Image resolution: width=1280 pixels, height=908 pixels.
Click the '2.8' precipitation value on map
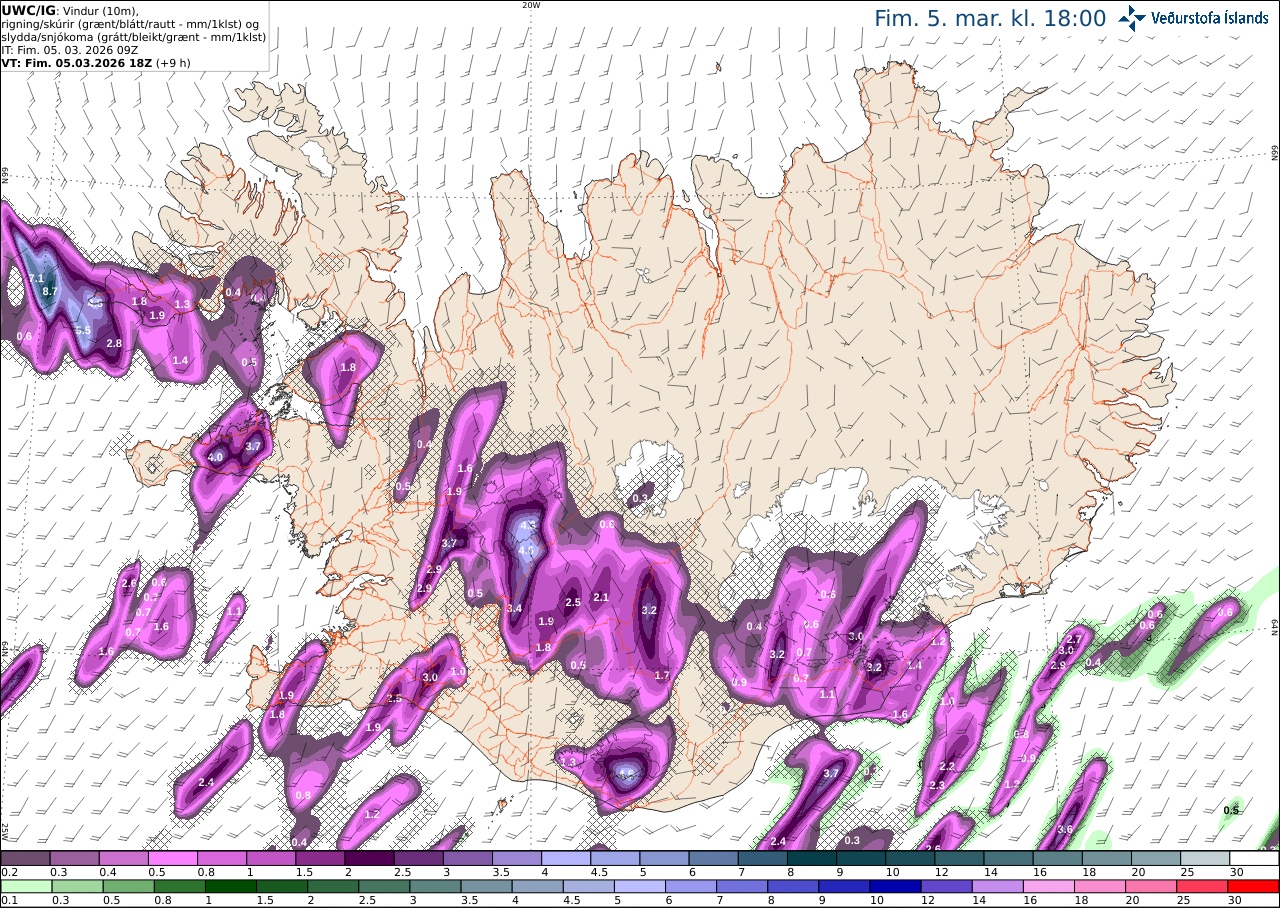tap(114, 343)
